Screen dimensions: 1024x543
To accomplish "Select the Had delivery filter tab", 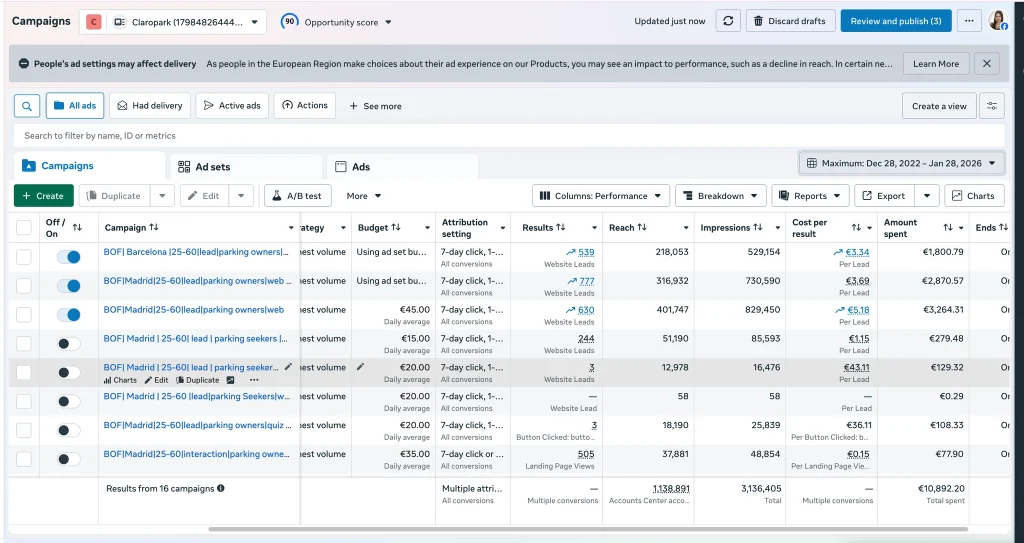I will pos(149,106).
